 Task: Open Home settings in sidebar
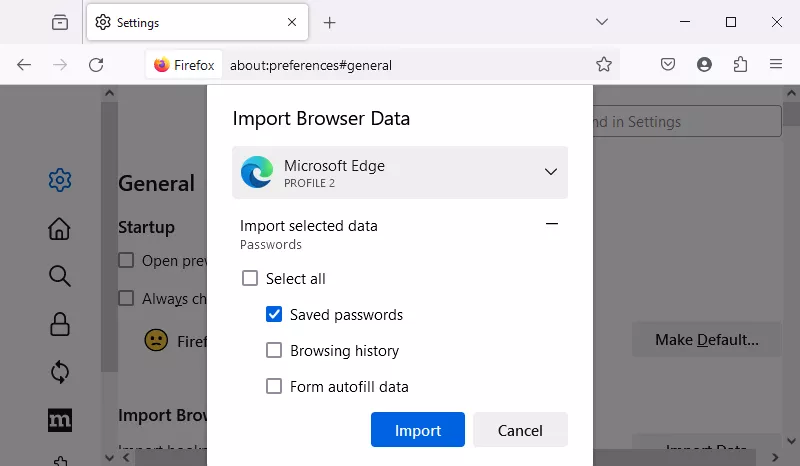click(59, 229)
